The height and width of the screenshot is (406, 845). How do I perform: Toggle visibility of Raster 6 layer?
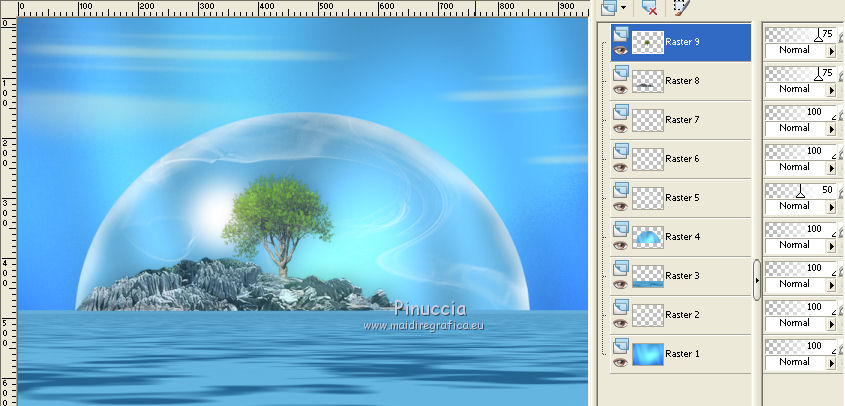tap(621, 167)
